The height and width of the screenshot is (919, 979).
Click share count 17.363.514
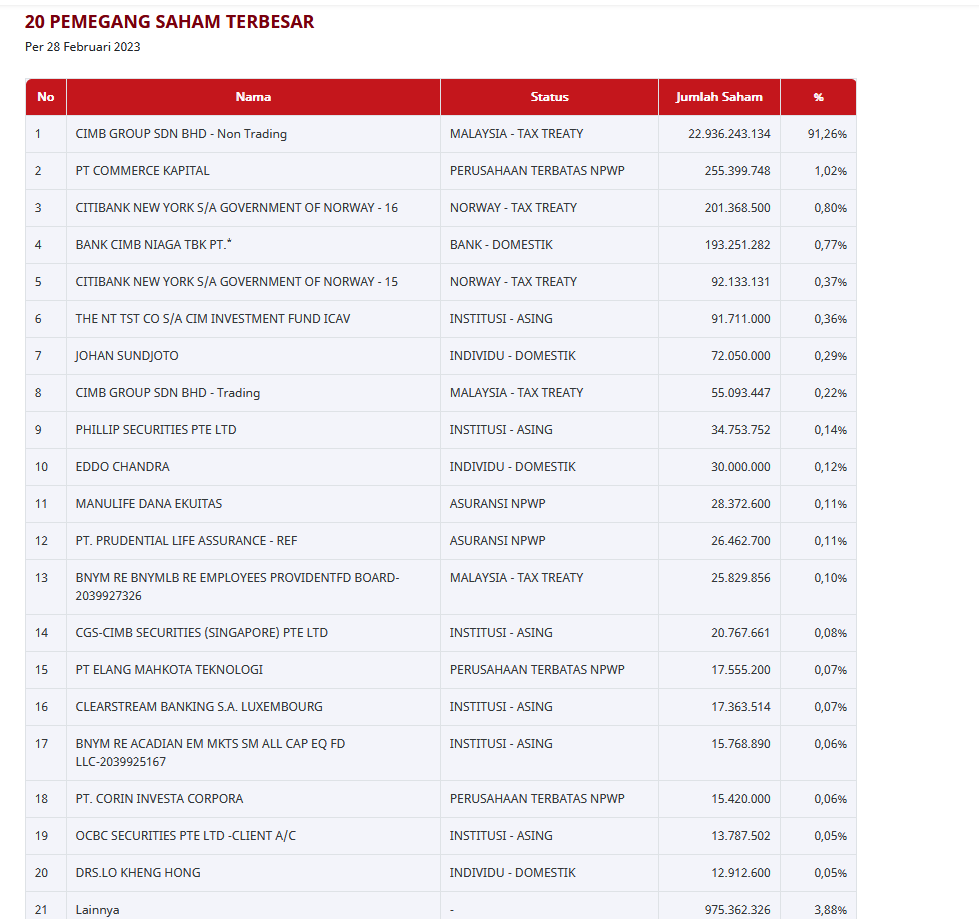point(740,706)
